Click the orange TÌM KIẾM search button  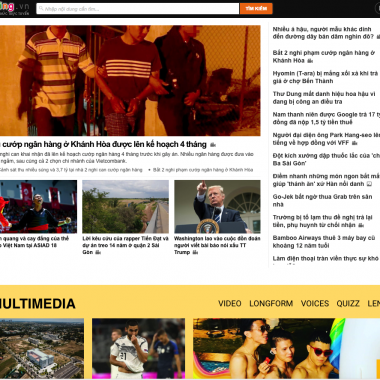click(256, 9)
